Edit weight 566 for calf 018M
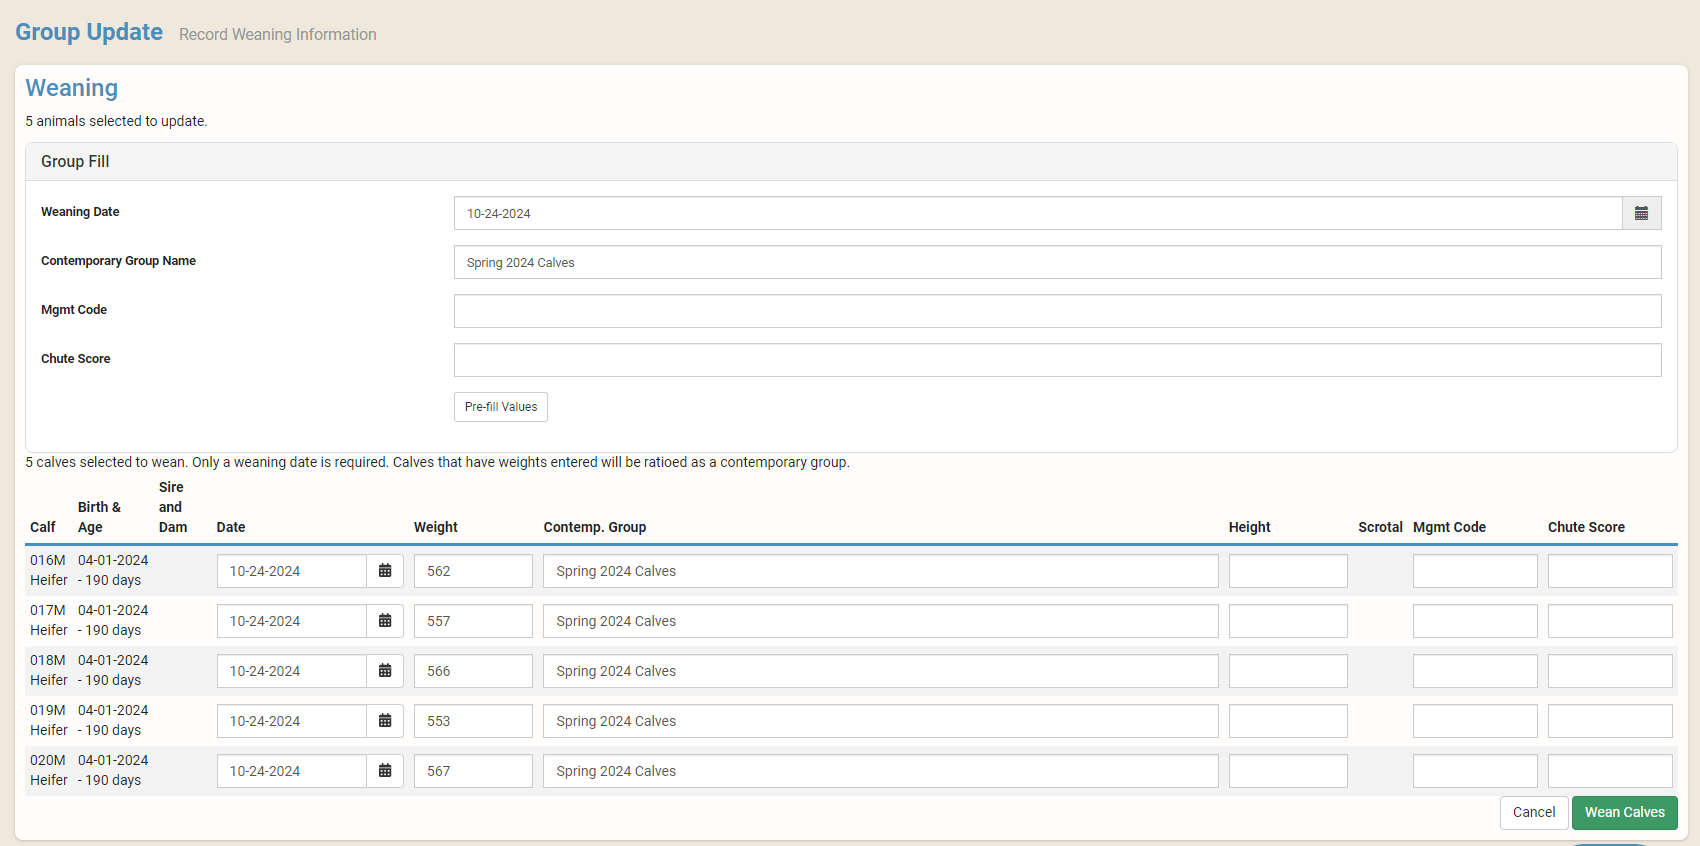This screenshot has height=846, width=1700. pyautogui.click(x=473, y=671)
